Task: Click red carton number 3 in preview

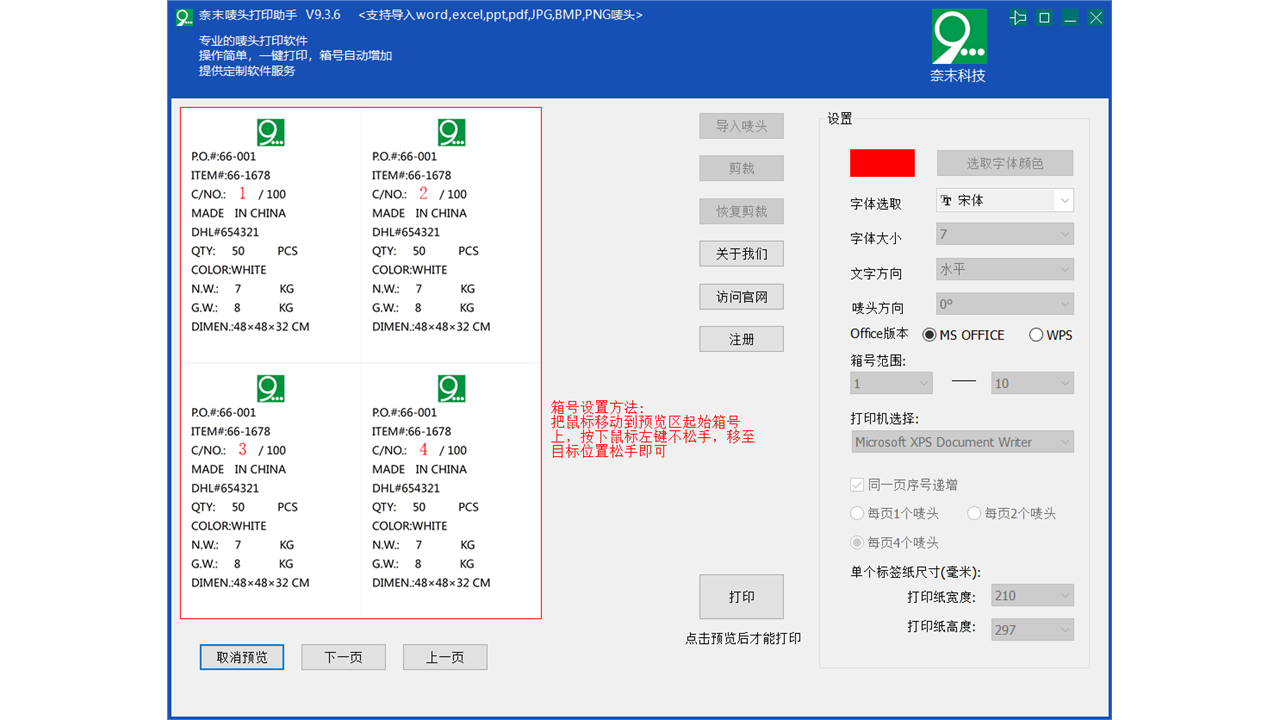Action: click(x=243, y=450)
